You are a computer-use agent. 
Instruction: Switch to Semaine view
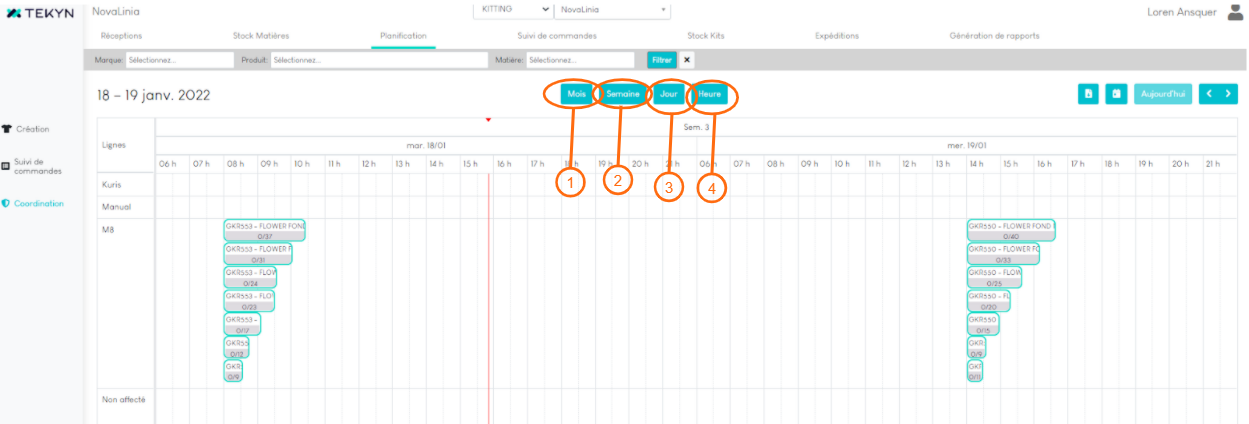tap(622, 94)
